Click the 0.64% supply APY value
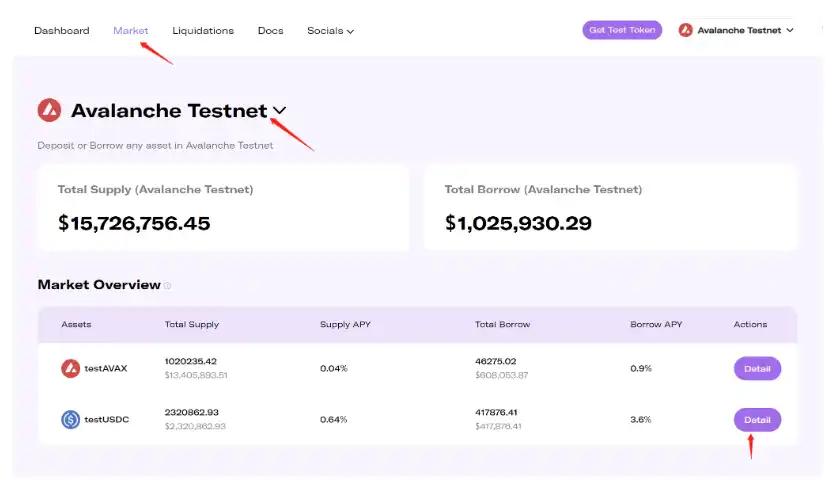Screen dimensions: 826x492 pyautogui.click(x=334, y=419)
